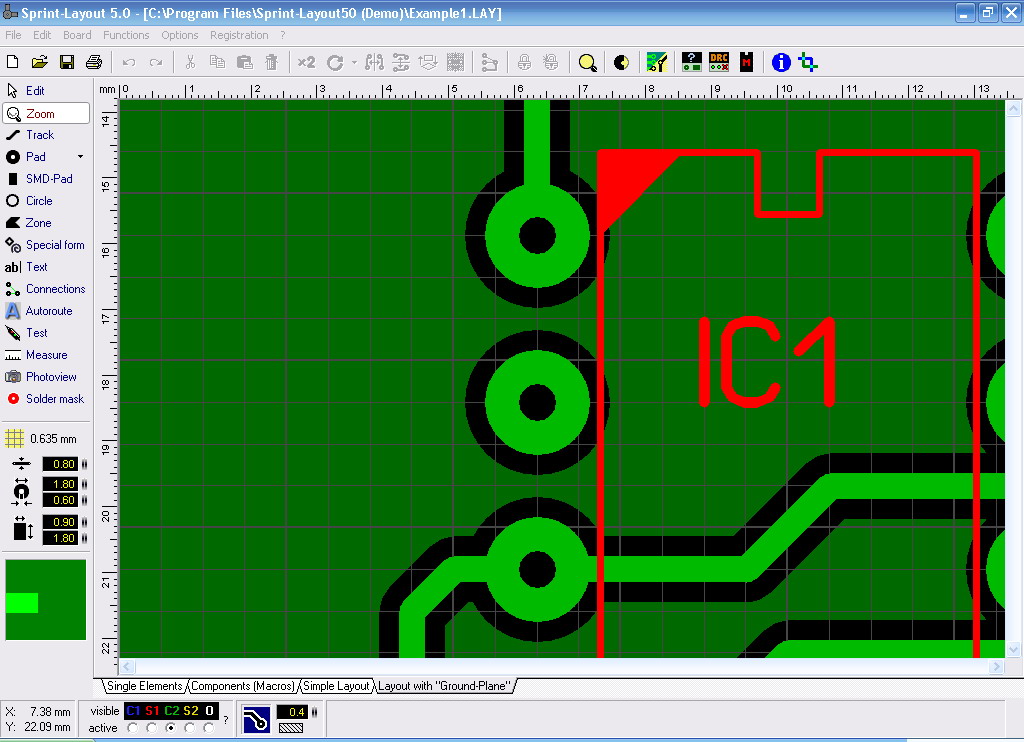This screenshot has height=742, width=1024.
Task: Set S2 layer as active
Action: (189, 728)
